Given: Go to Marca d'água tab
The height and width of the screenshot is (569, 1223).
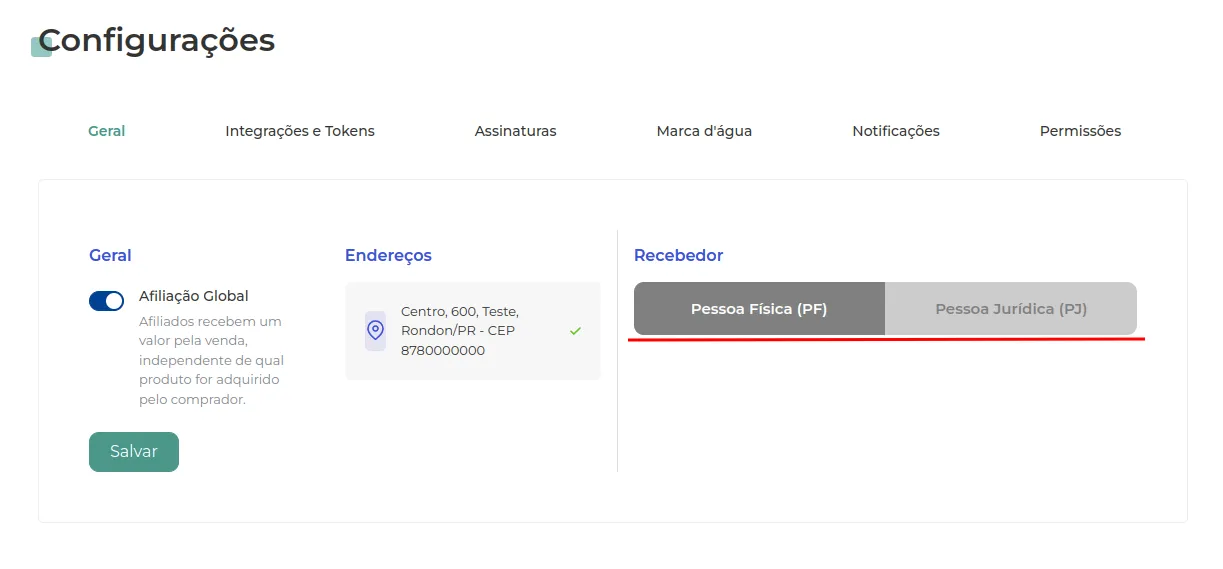Looking at the screenshot, I should (x=704, y=131).
